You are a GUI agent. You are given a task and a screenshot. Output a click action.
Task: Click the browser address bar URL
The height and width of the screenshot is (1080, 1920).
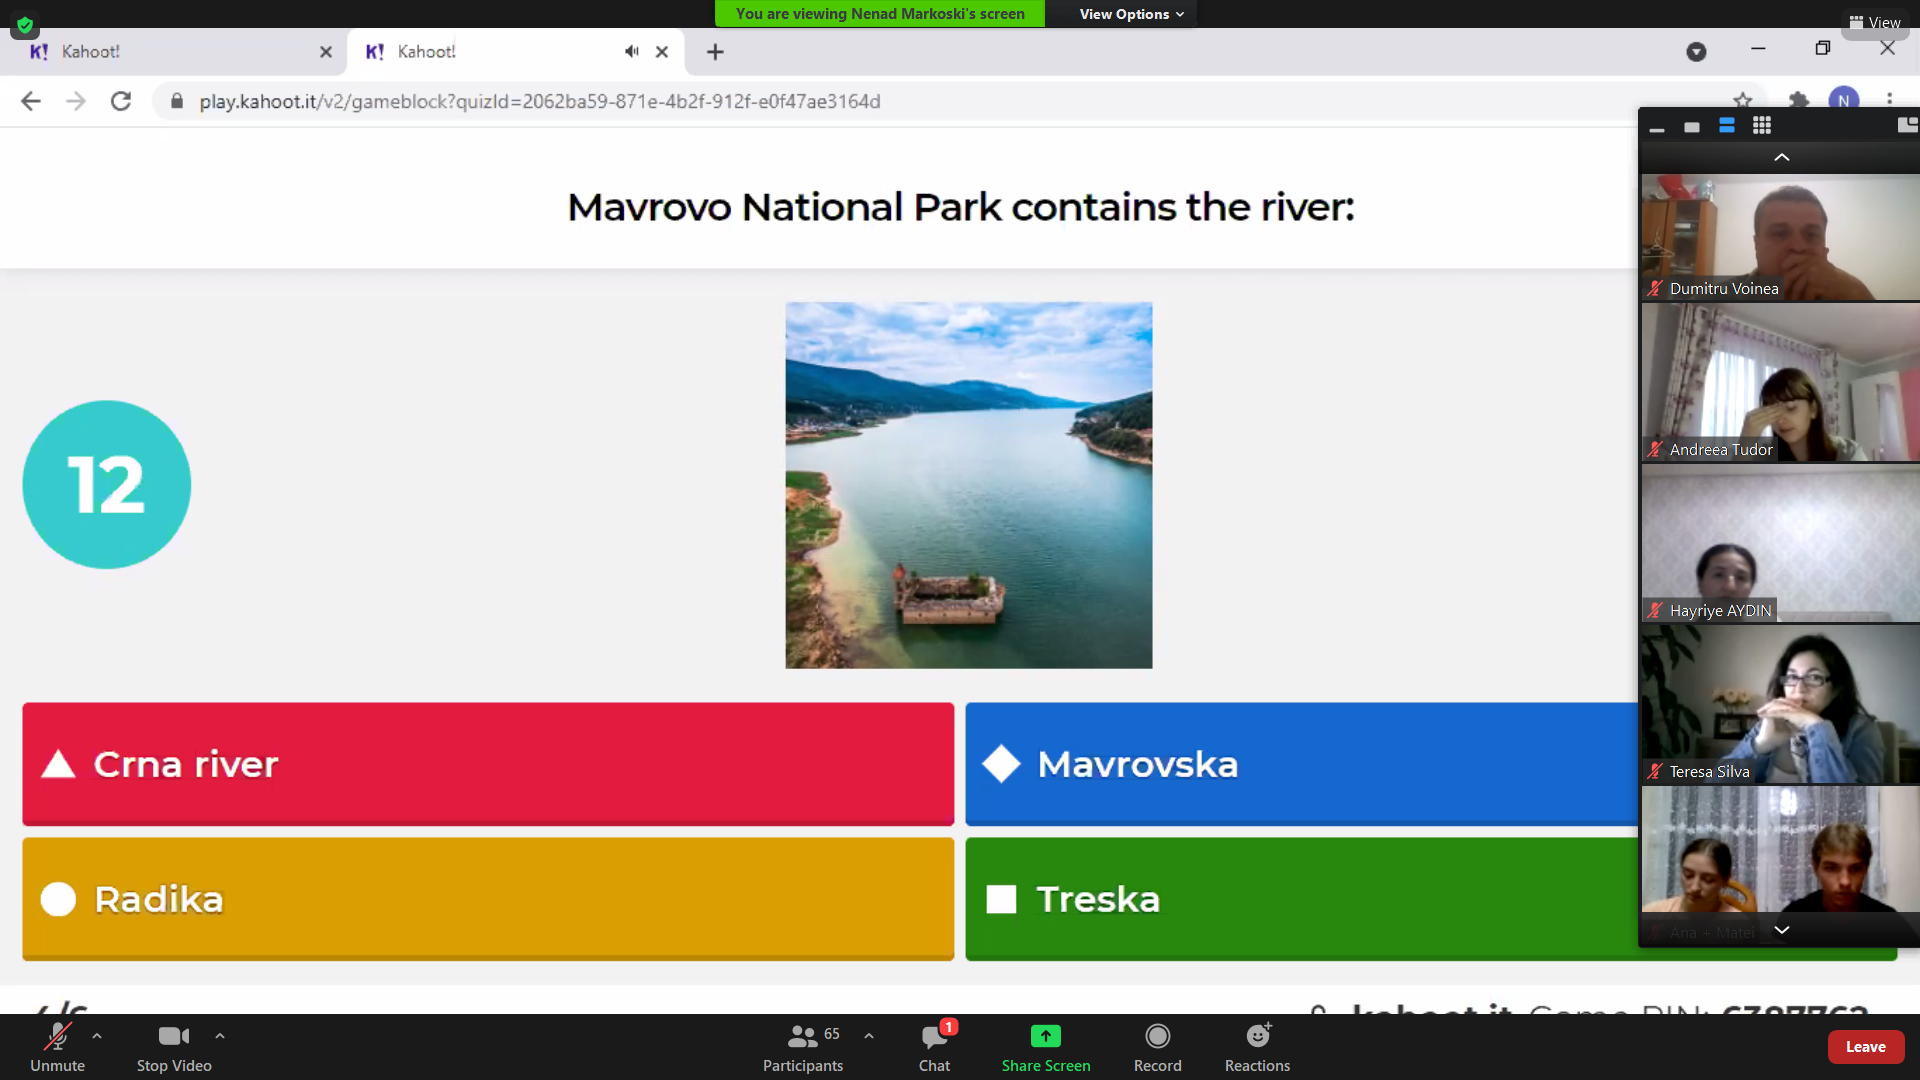(x=540, y=101)
